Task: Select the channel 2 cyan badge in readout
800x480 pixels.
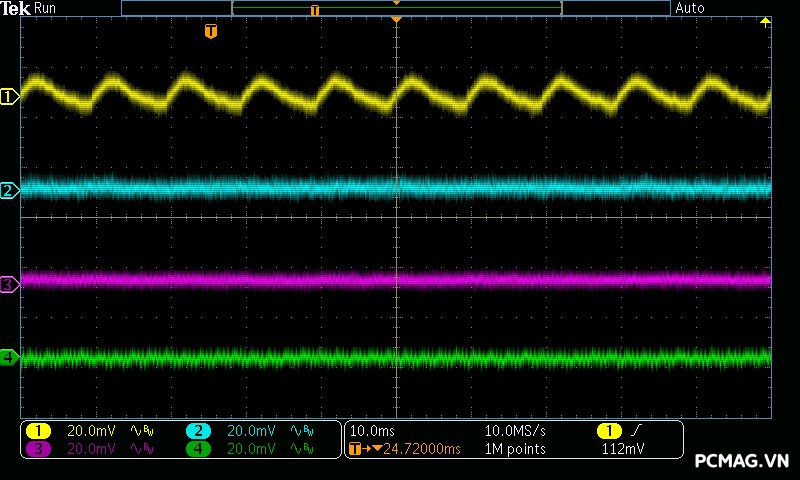Action: point(199,431)
